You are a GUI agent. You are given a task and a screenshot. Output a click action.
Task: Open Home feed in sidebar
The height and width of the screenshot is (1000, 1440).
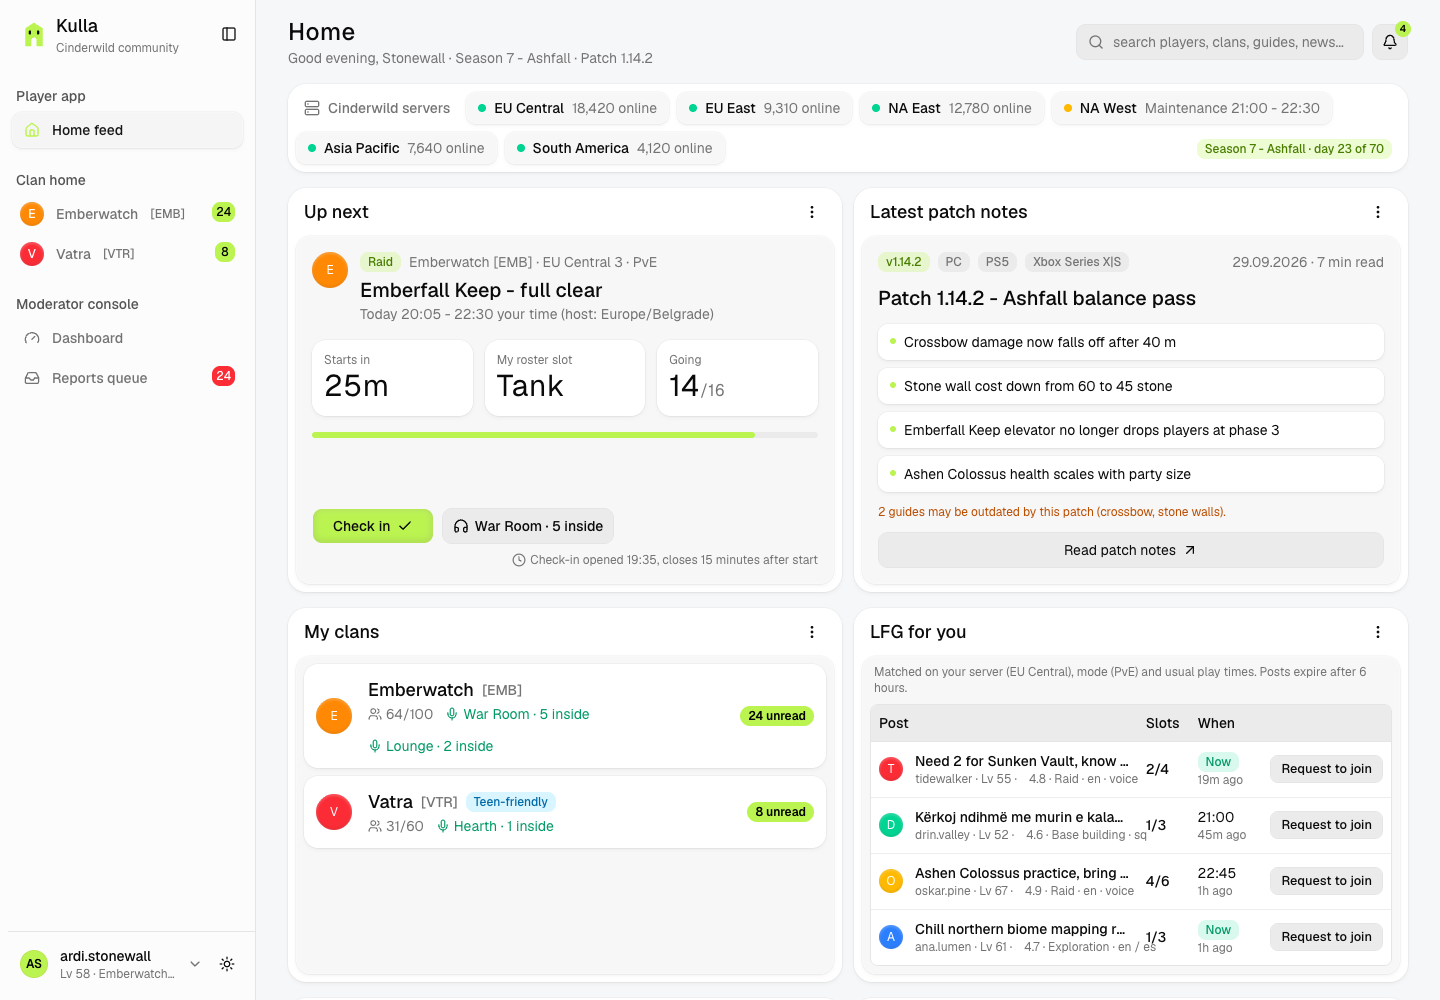click(x=127, y=130)
